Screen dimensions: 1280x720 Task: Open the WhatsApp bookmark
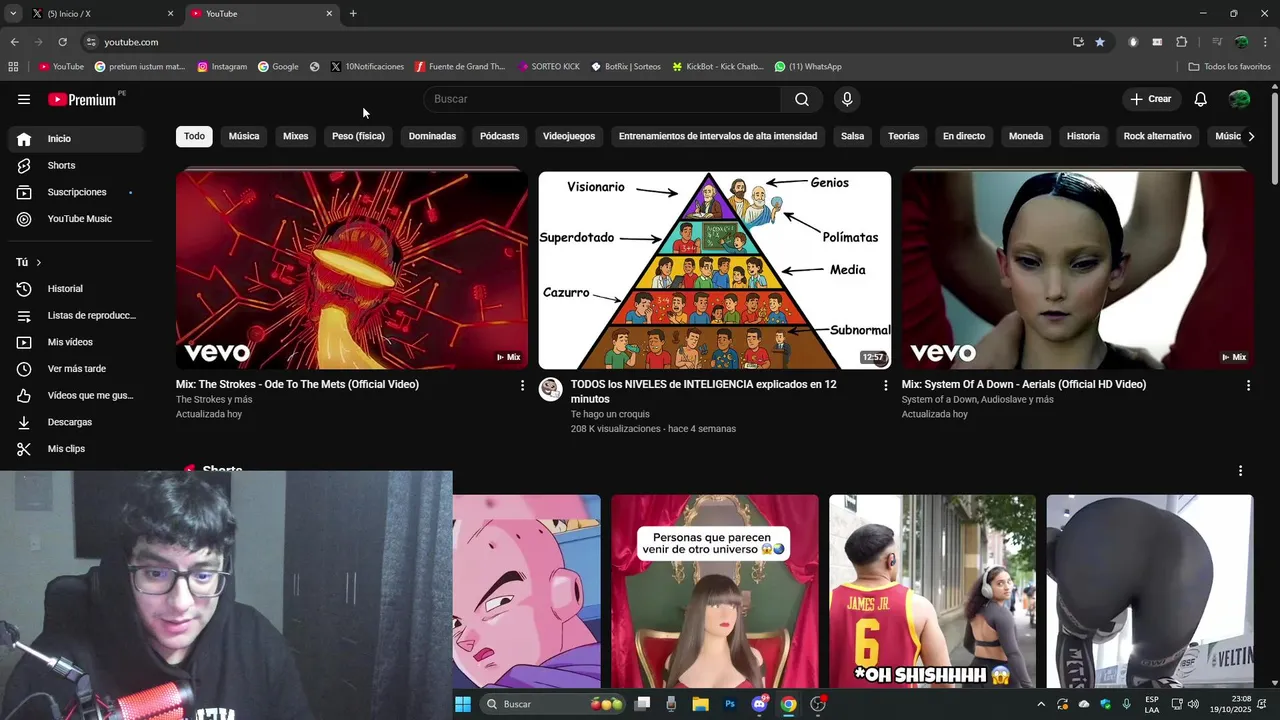(808, 67)
